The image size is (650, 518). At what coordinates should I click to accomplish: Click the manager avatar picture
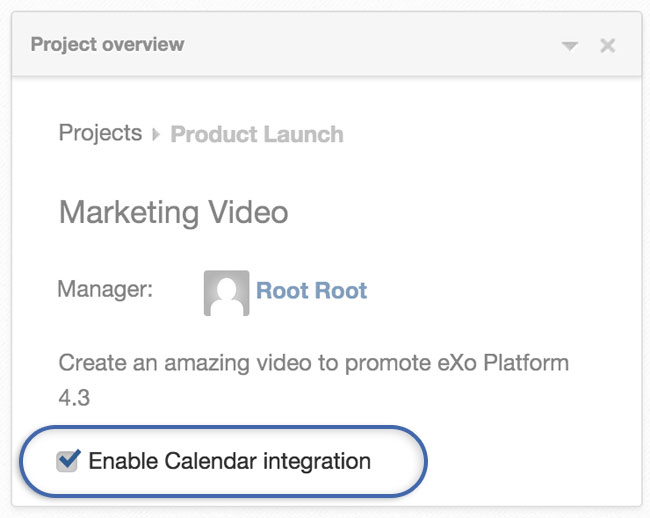[x=226, y=293]
